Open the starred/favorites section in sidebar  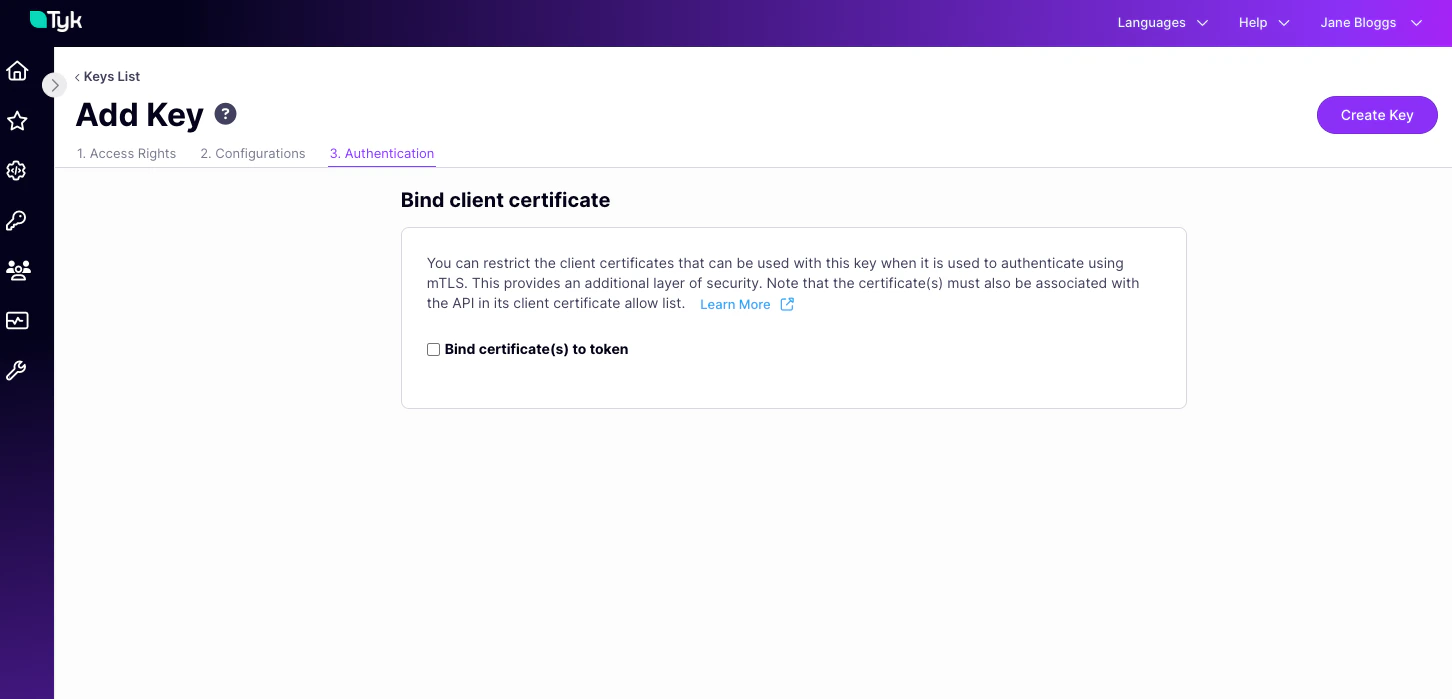(16, 121)
